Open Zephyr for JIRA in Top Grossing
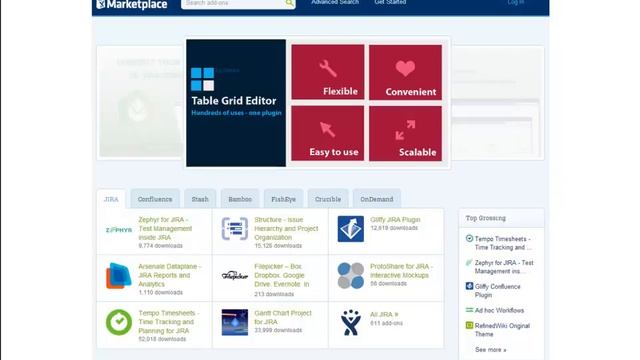The height and width of the screenshot is (360, 640). click(x=504, y=267)
